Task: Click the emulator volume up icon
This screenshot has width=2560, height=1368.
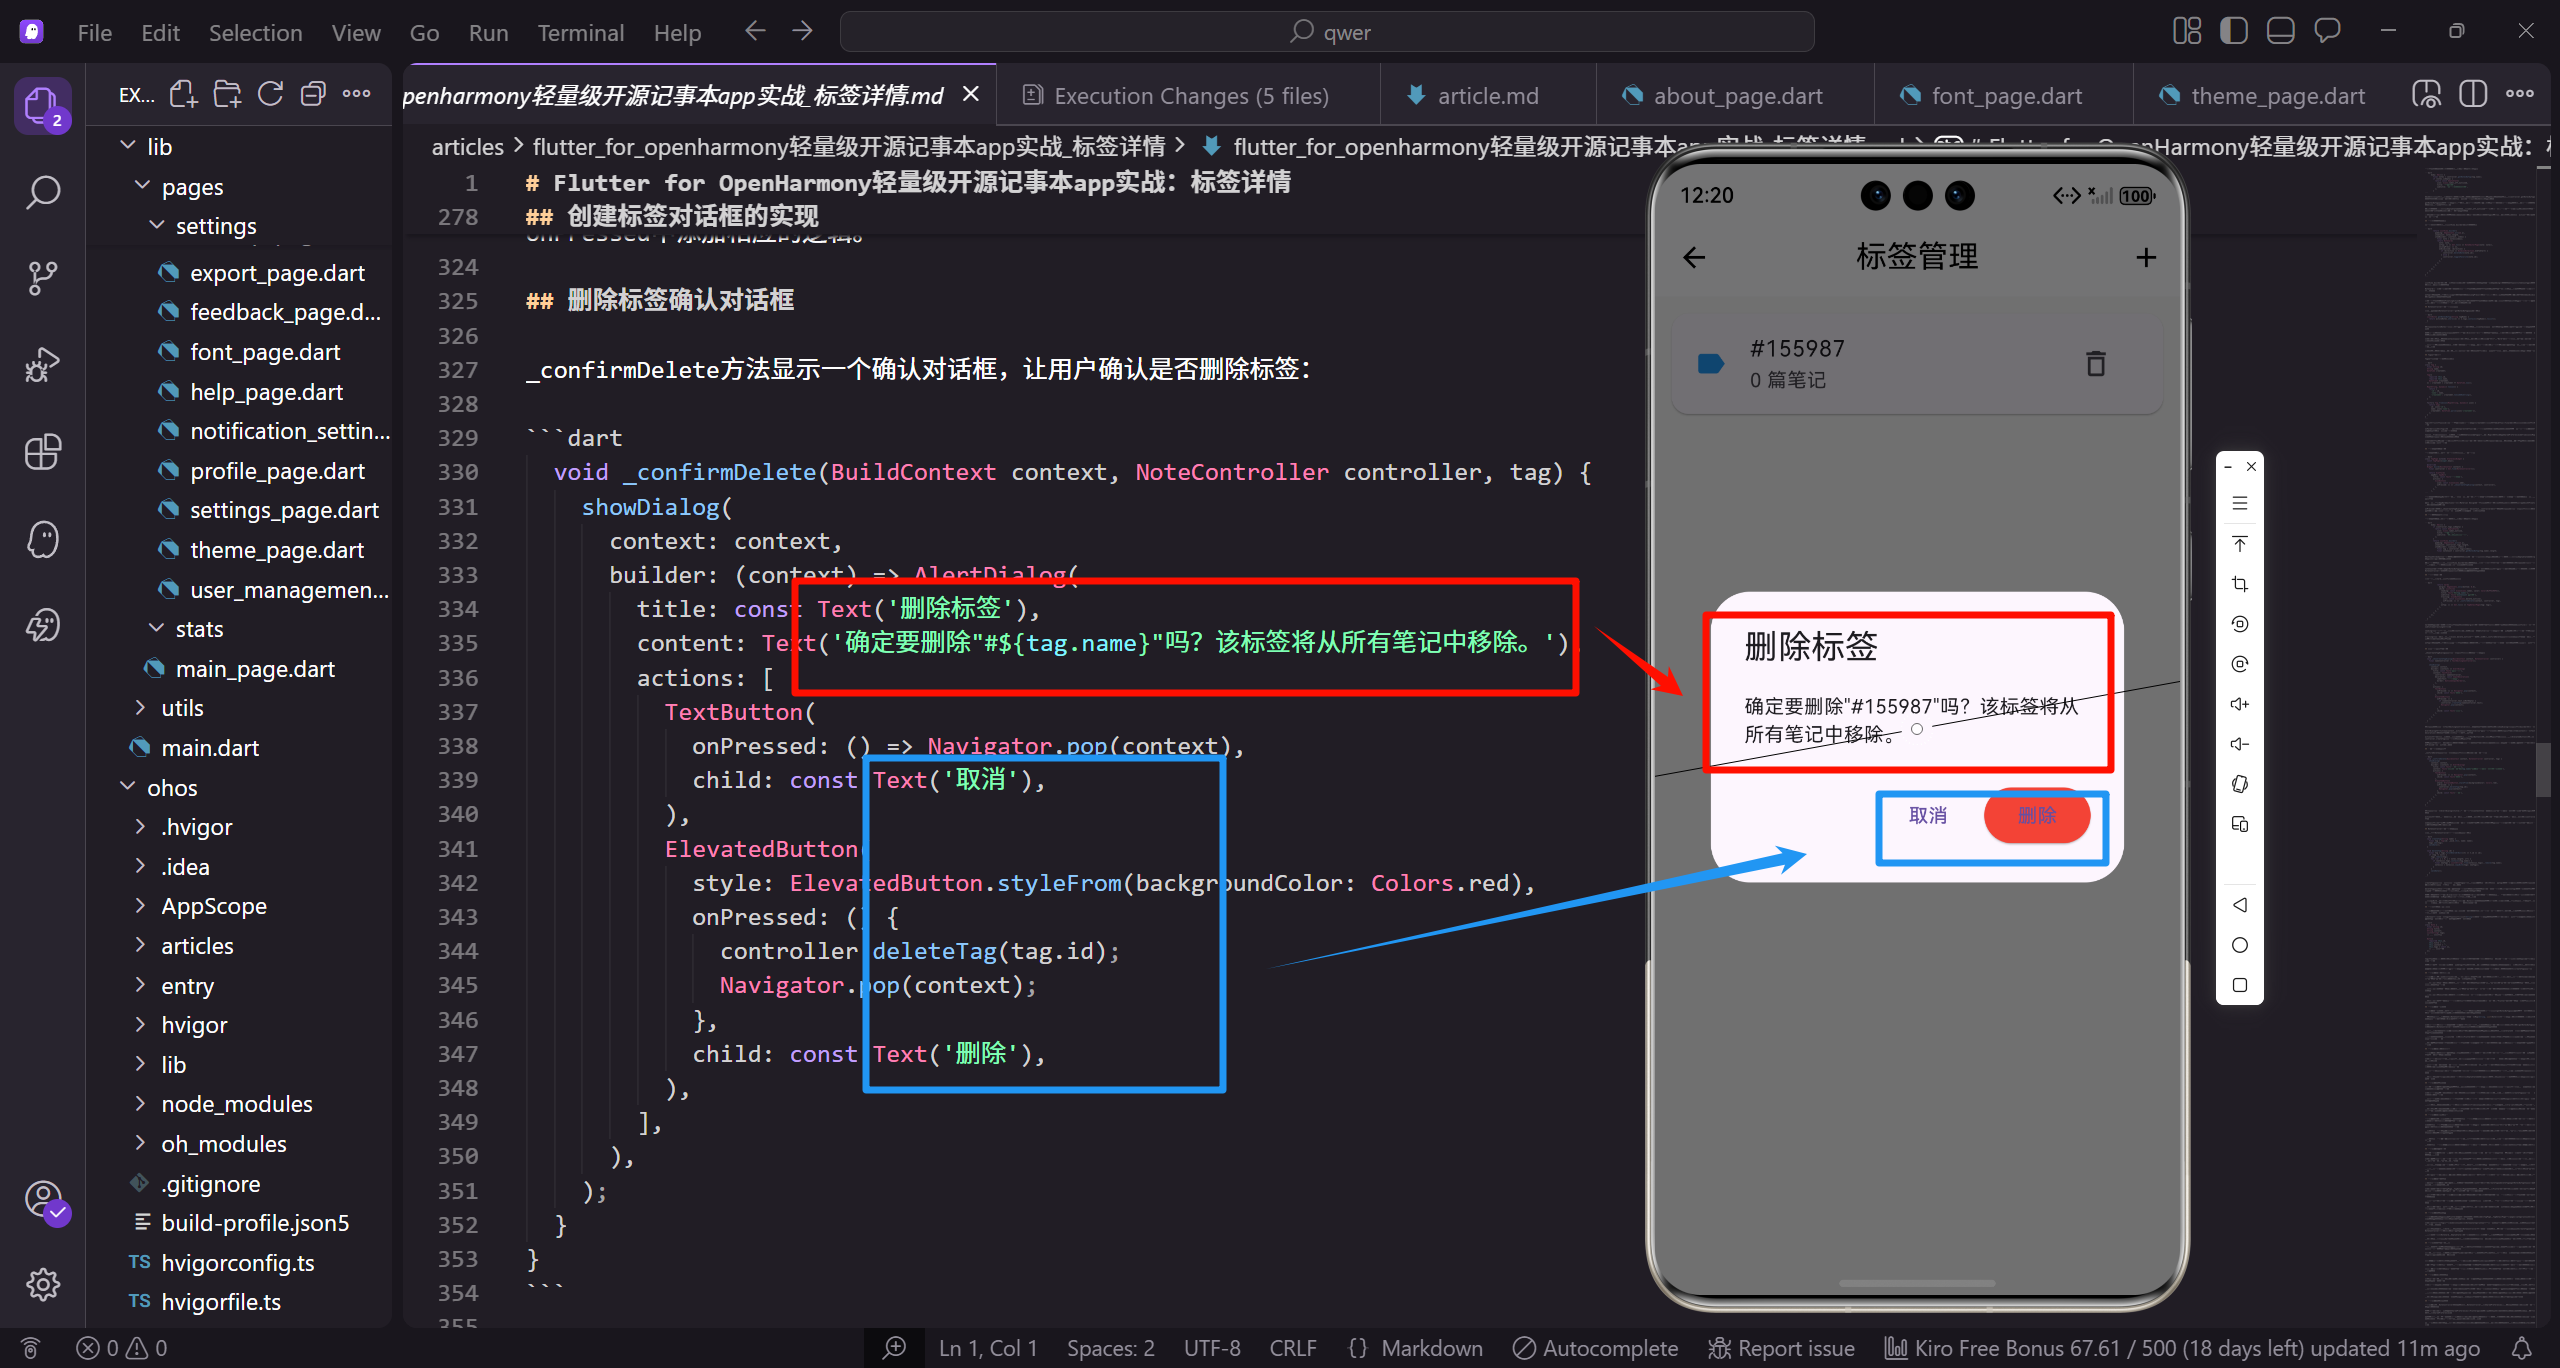Action: click(x=2240, y=704)
